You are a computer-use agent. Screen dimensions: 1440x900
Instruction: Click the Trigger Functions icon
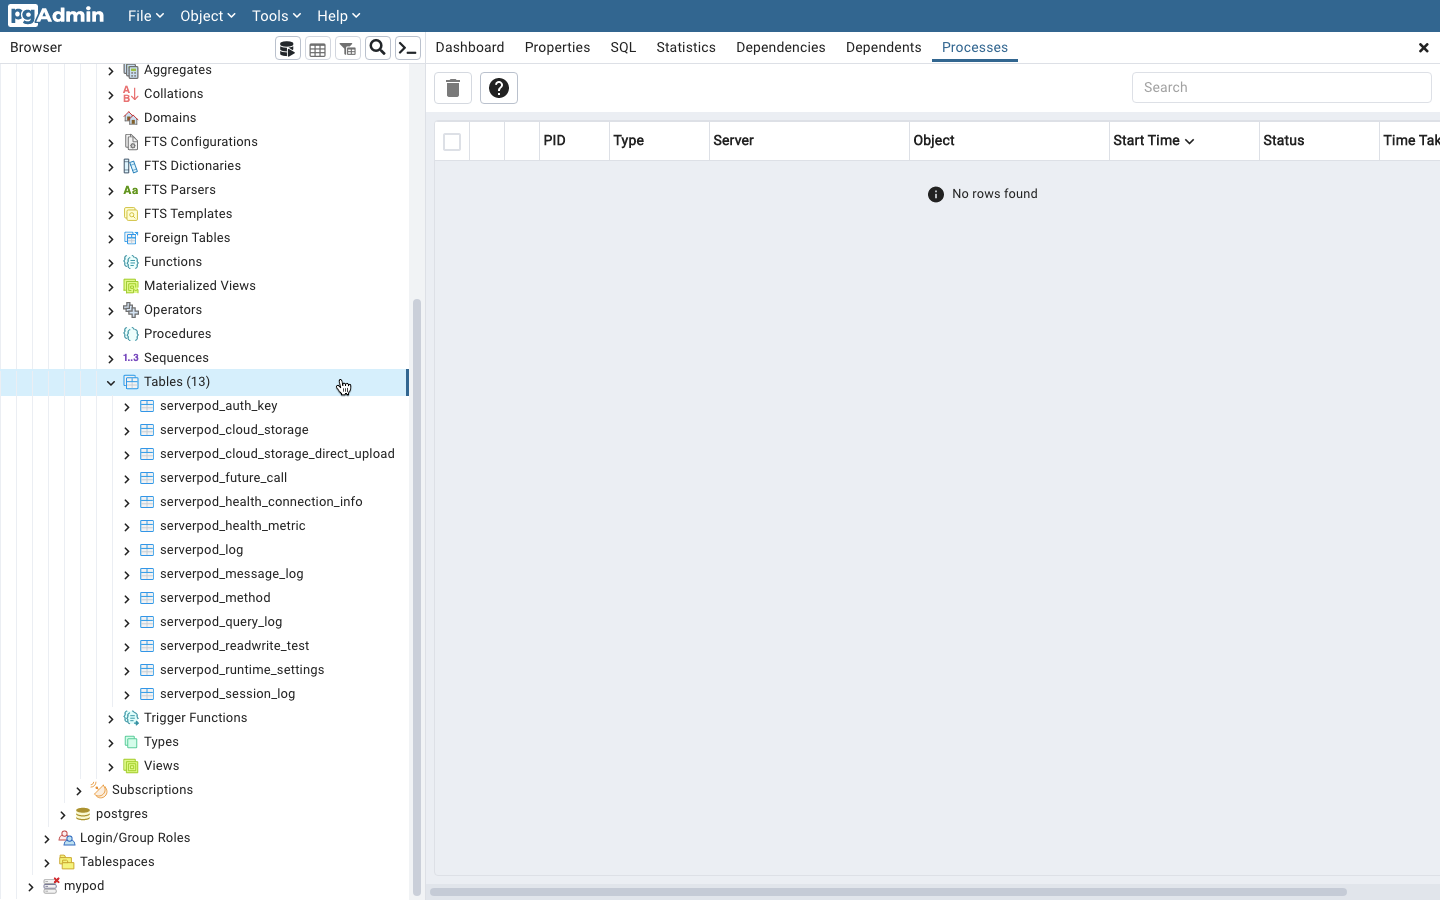coord(131,718)
